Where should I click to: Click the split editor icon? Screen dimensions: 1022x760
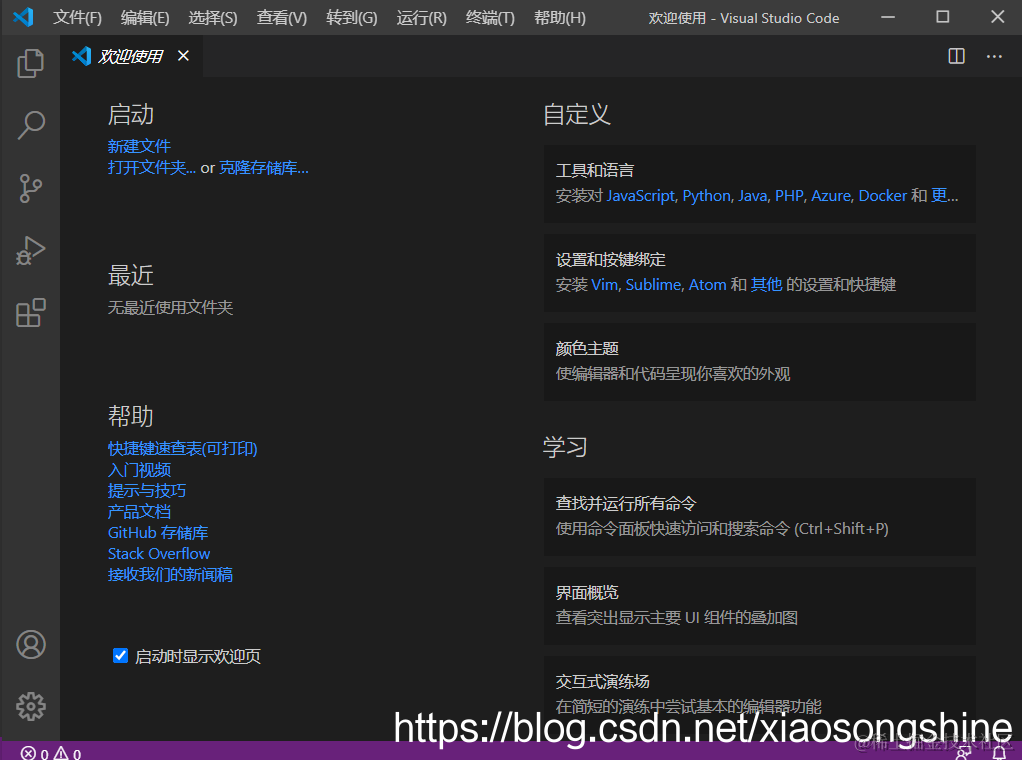956,56
